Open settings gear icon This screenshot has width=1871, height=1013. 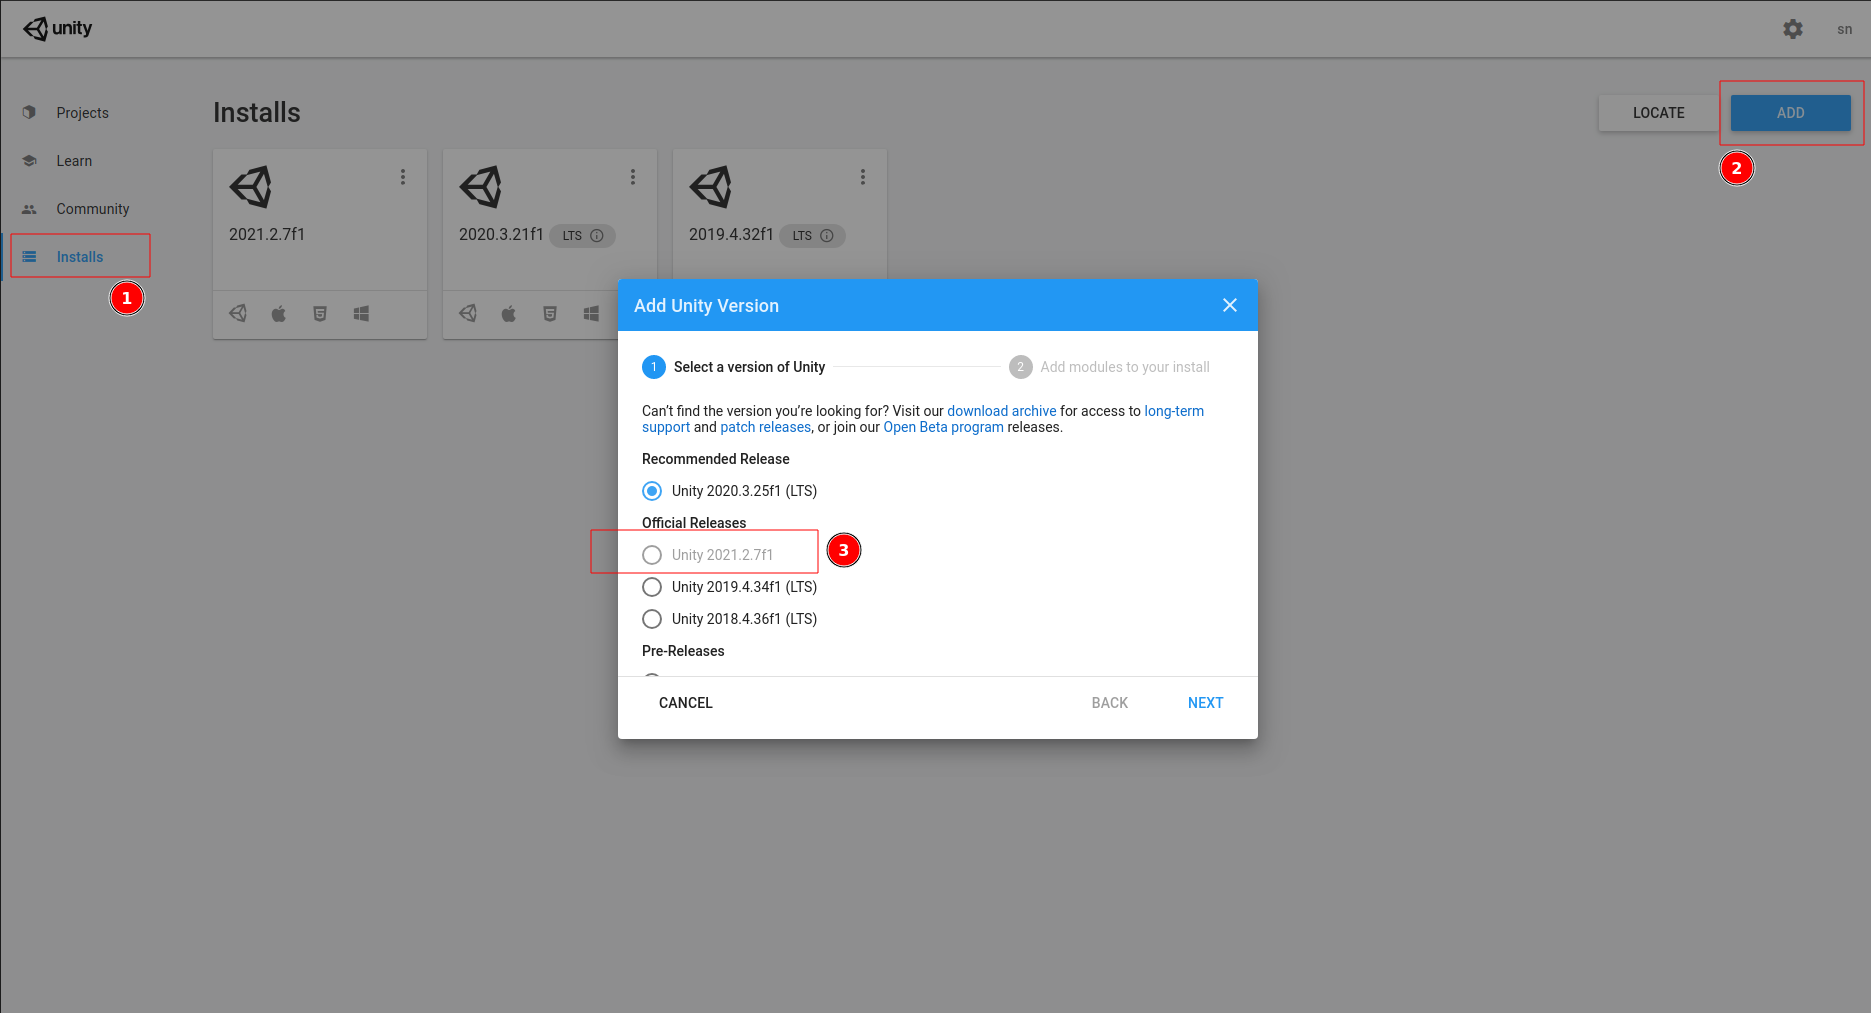[1793, 29]
